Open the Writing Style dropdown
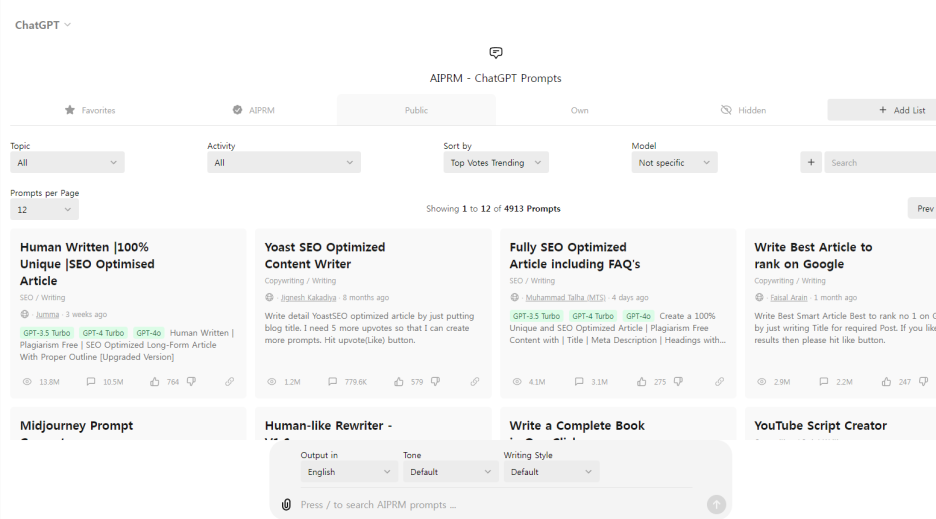 pos(551,472)
